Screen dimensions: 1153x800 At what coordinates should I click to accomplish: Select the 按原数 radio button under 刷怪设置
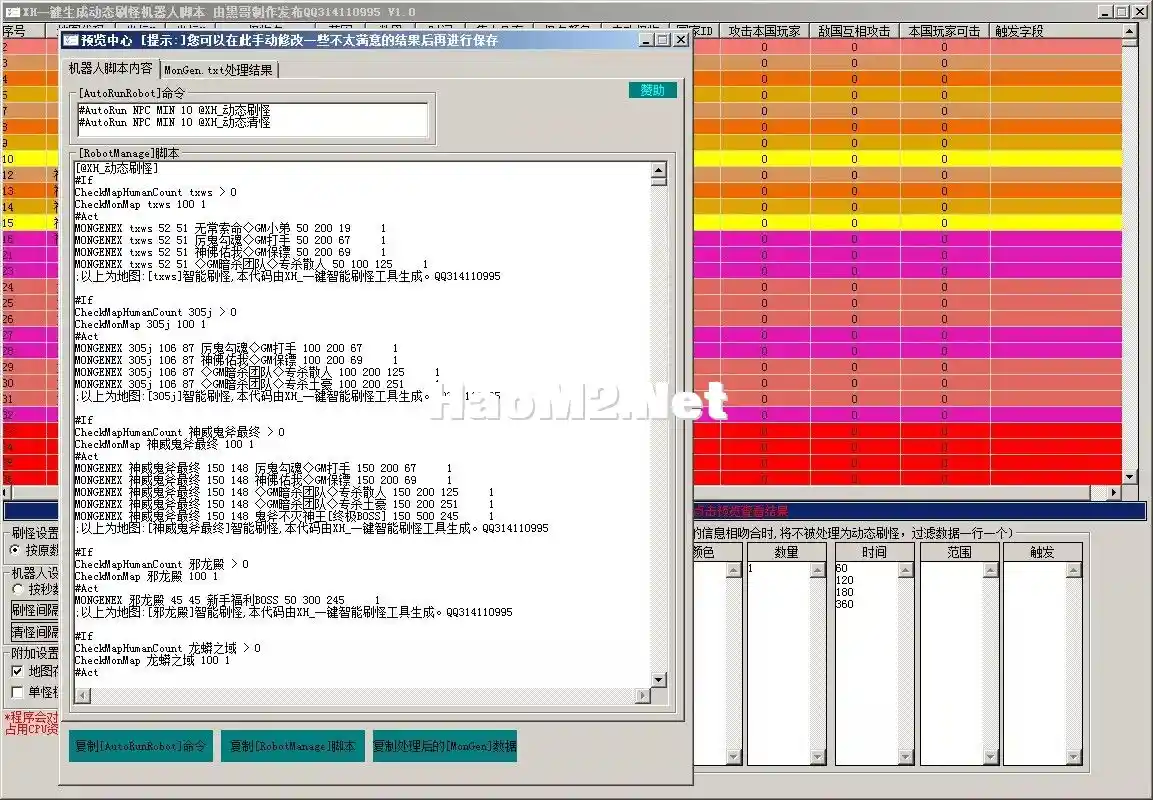pyautogui.click(x=15, y=550)
